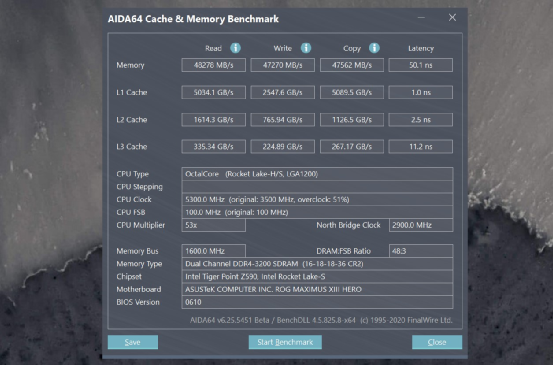Click the Write column info icon
Screen dimensions: 553x365
pyautogui.click(x=306, y=48)
